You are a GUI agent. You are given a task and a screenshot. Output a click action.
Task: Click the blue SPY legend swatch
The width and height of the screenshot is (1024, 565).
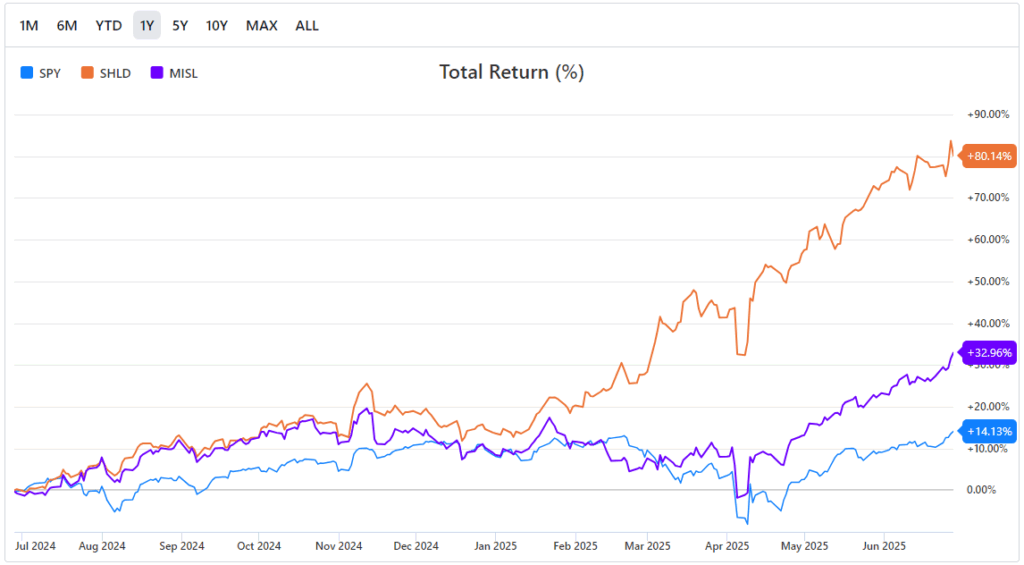pos(27,73)
